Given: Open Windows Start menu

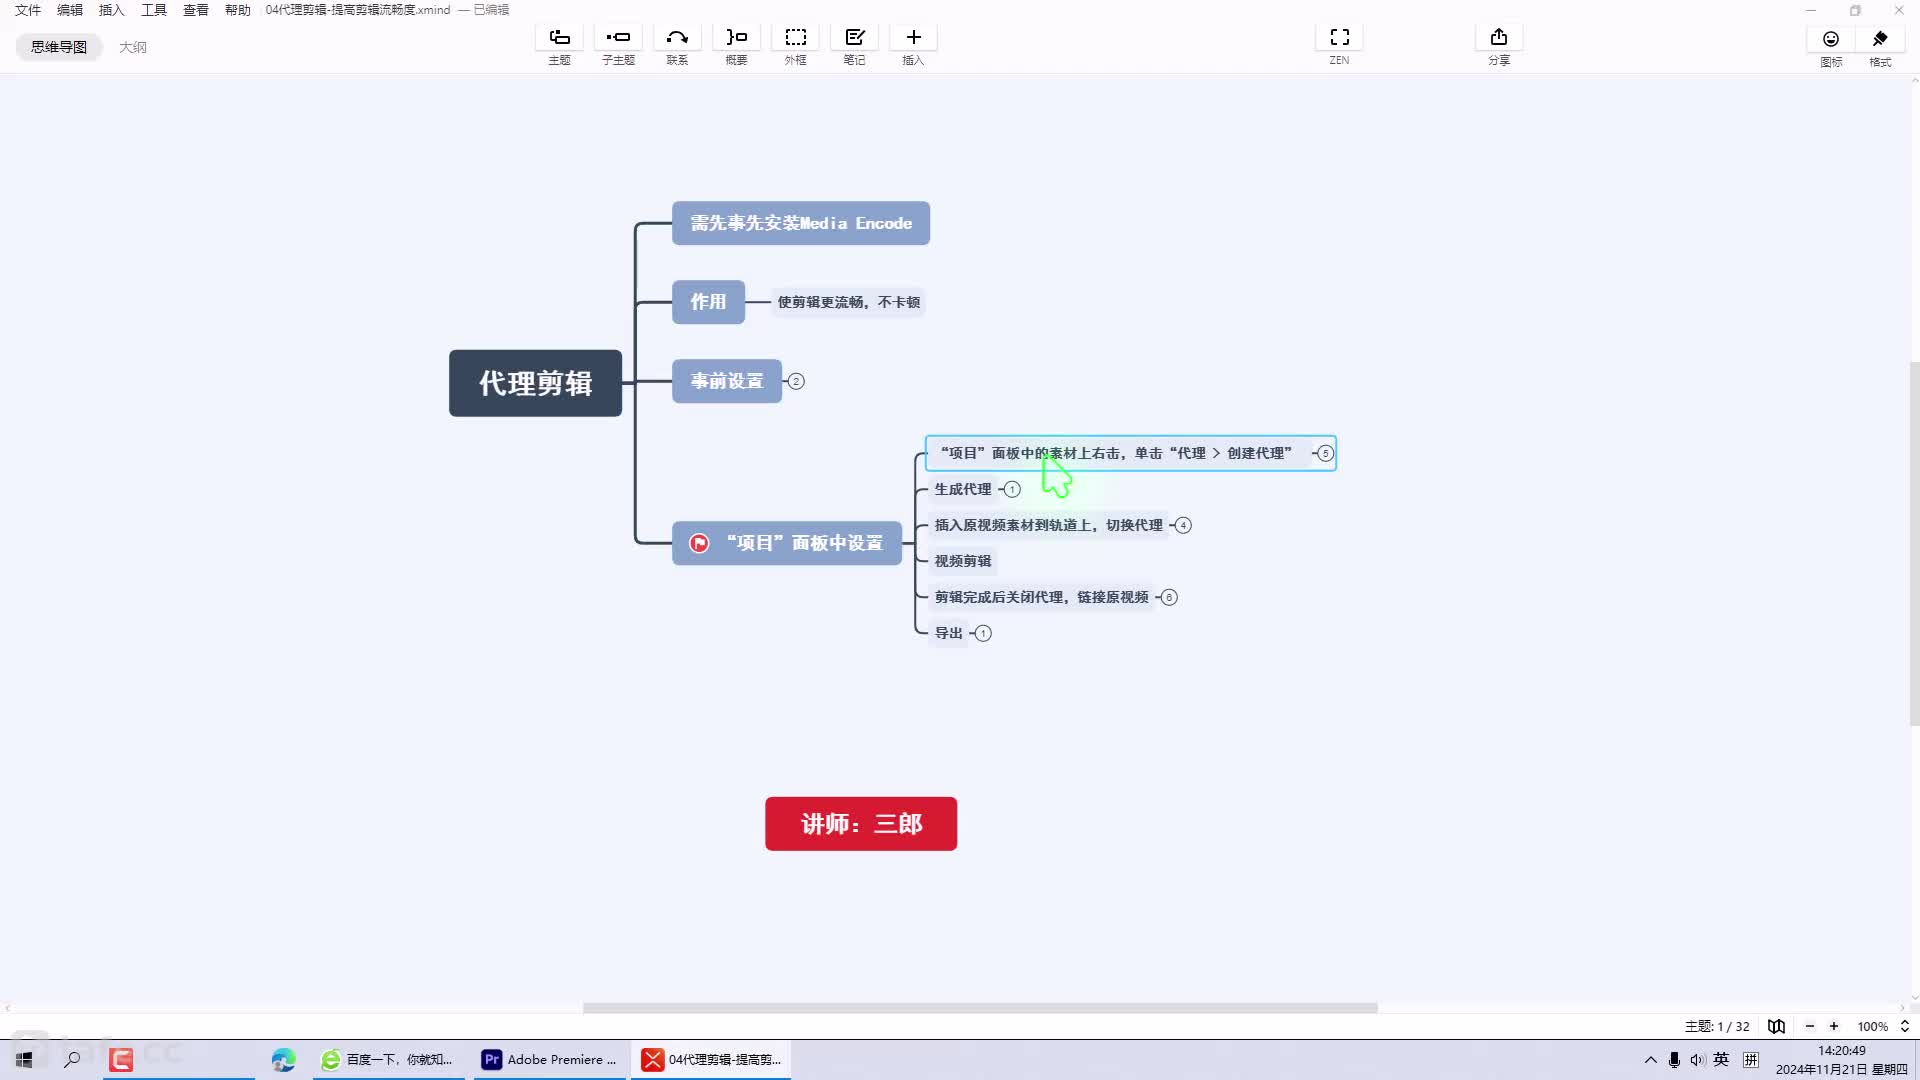Looking at the screenshot, I should coord(24,1059).
